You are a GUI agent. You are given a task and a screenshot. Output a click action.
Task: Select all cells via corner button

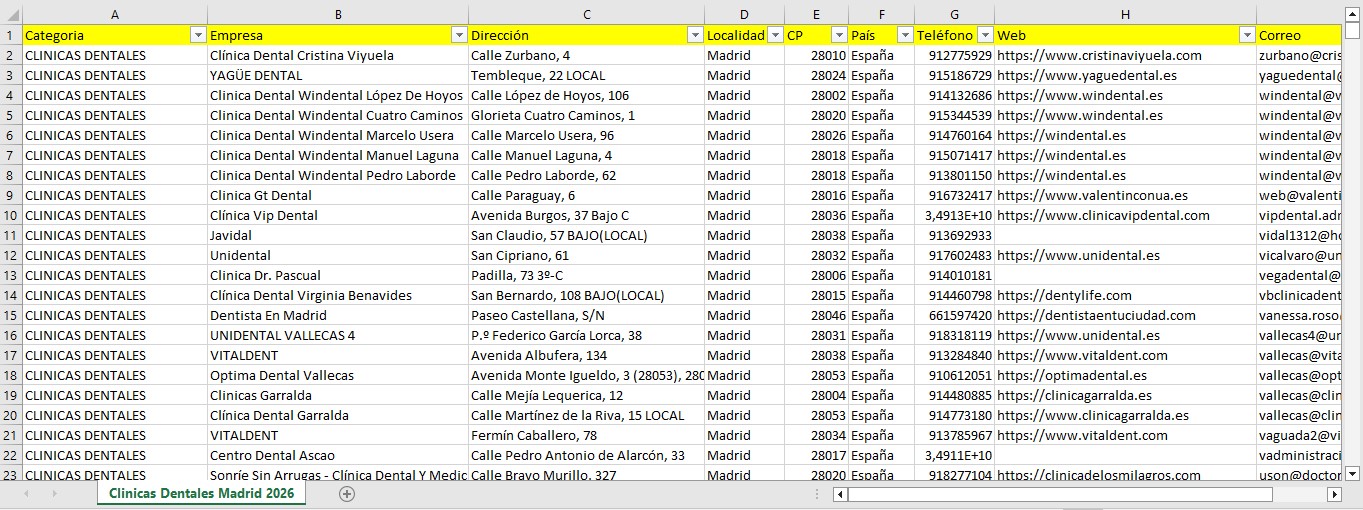(11, 14)
